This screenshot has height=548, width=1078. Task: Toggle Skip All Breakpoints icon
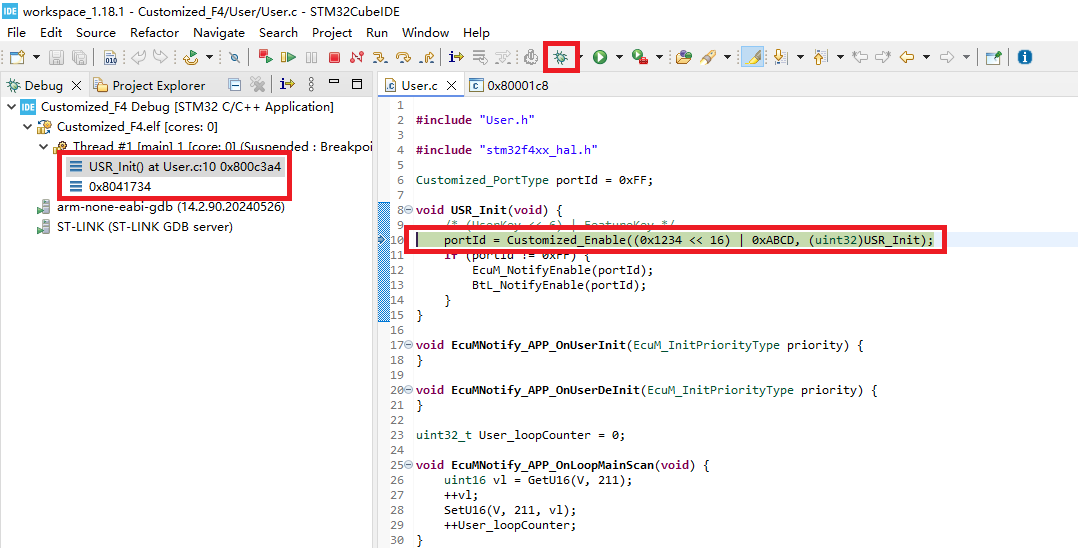pos(234,57)
